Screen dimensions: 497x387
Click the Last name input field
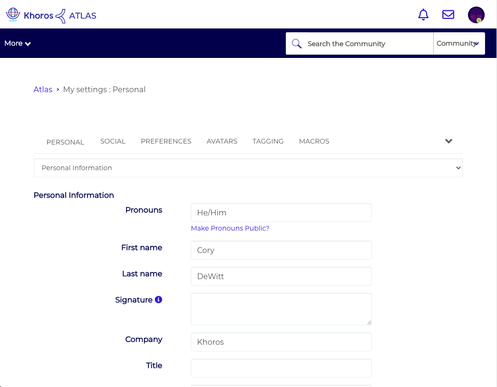click(281, 276)
